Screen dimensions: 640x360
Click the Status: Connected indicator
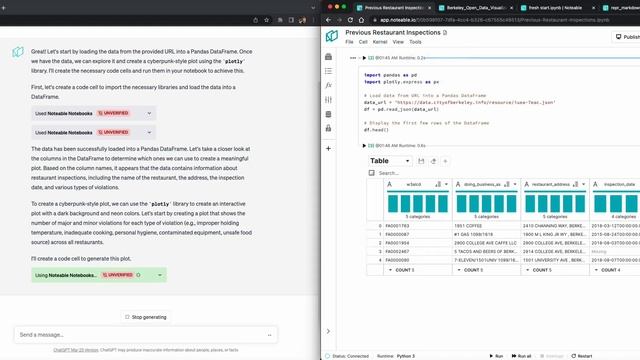coord(347,356)
